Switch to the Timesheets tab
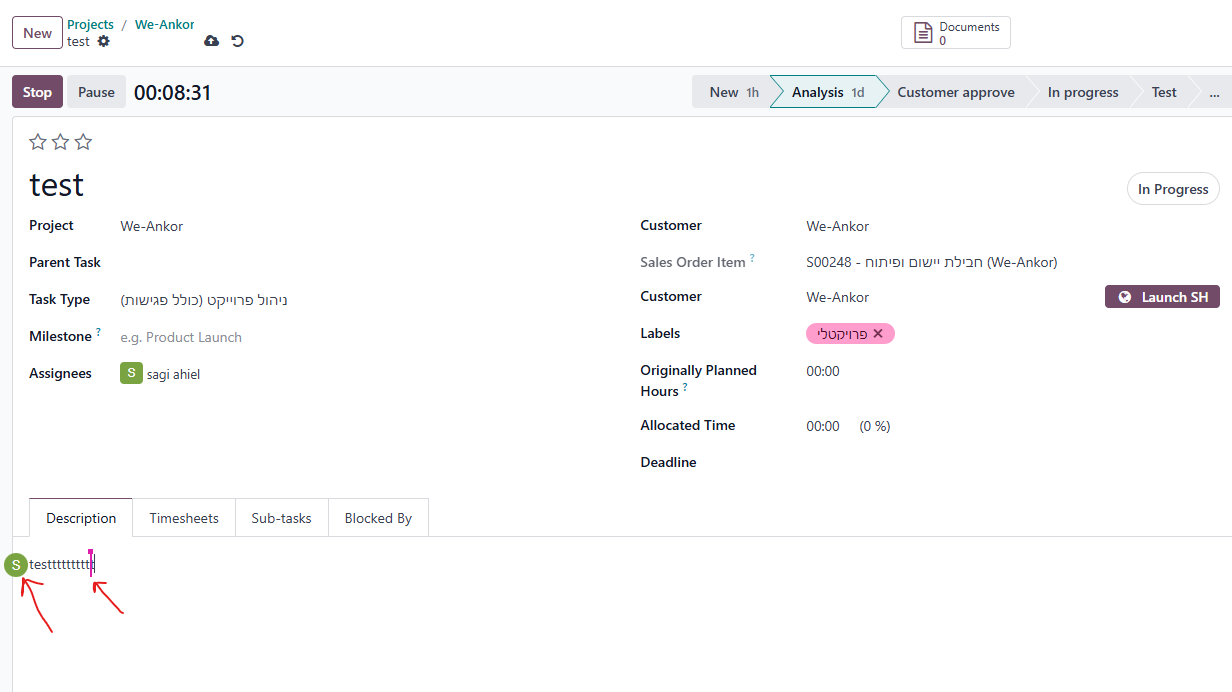Screen dimensions: 1232x692 click(x=184, y=518)
